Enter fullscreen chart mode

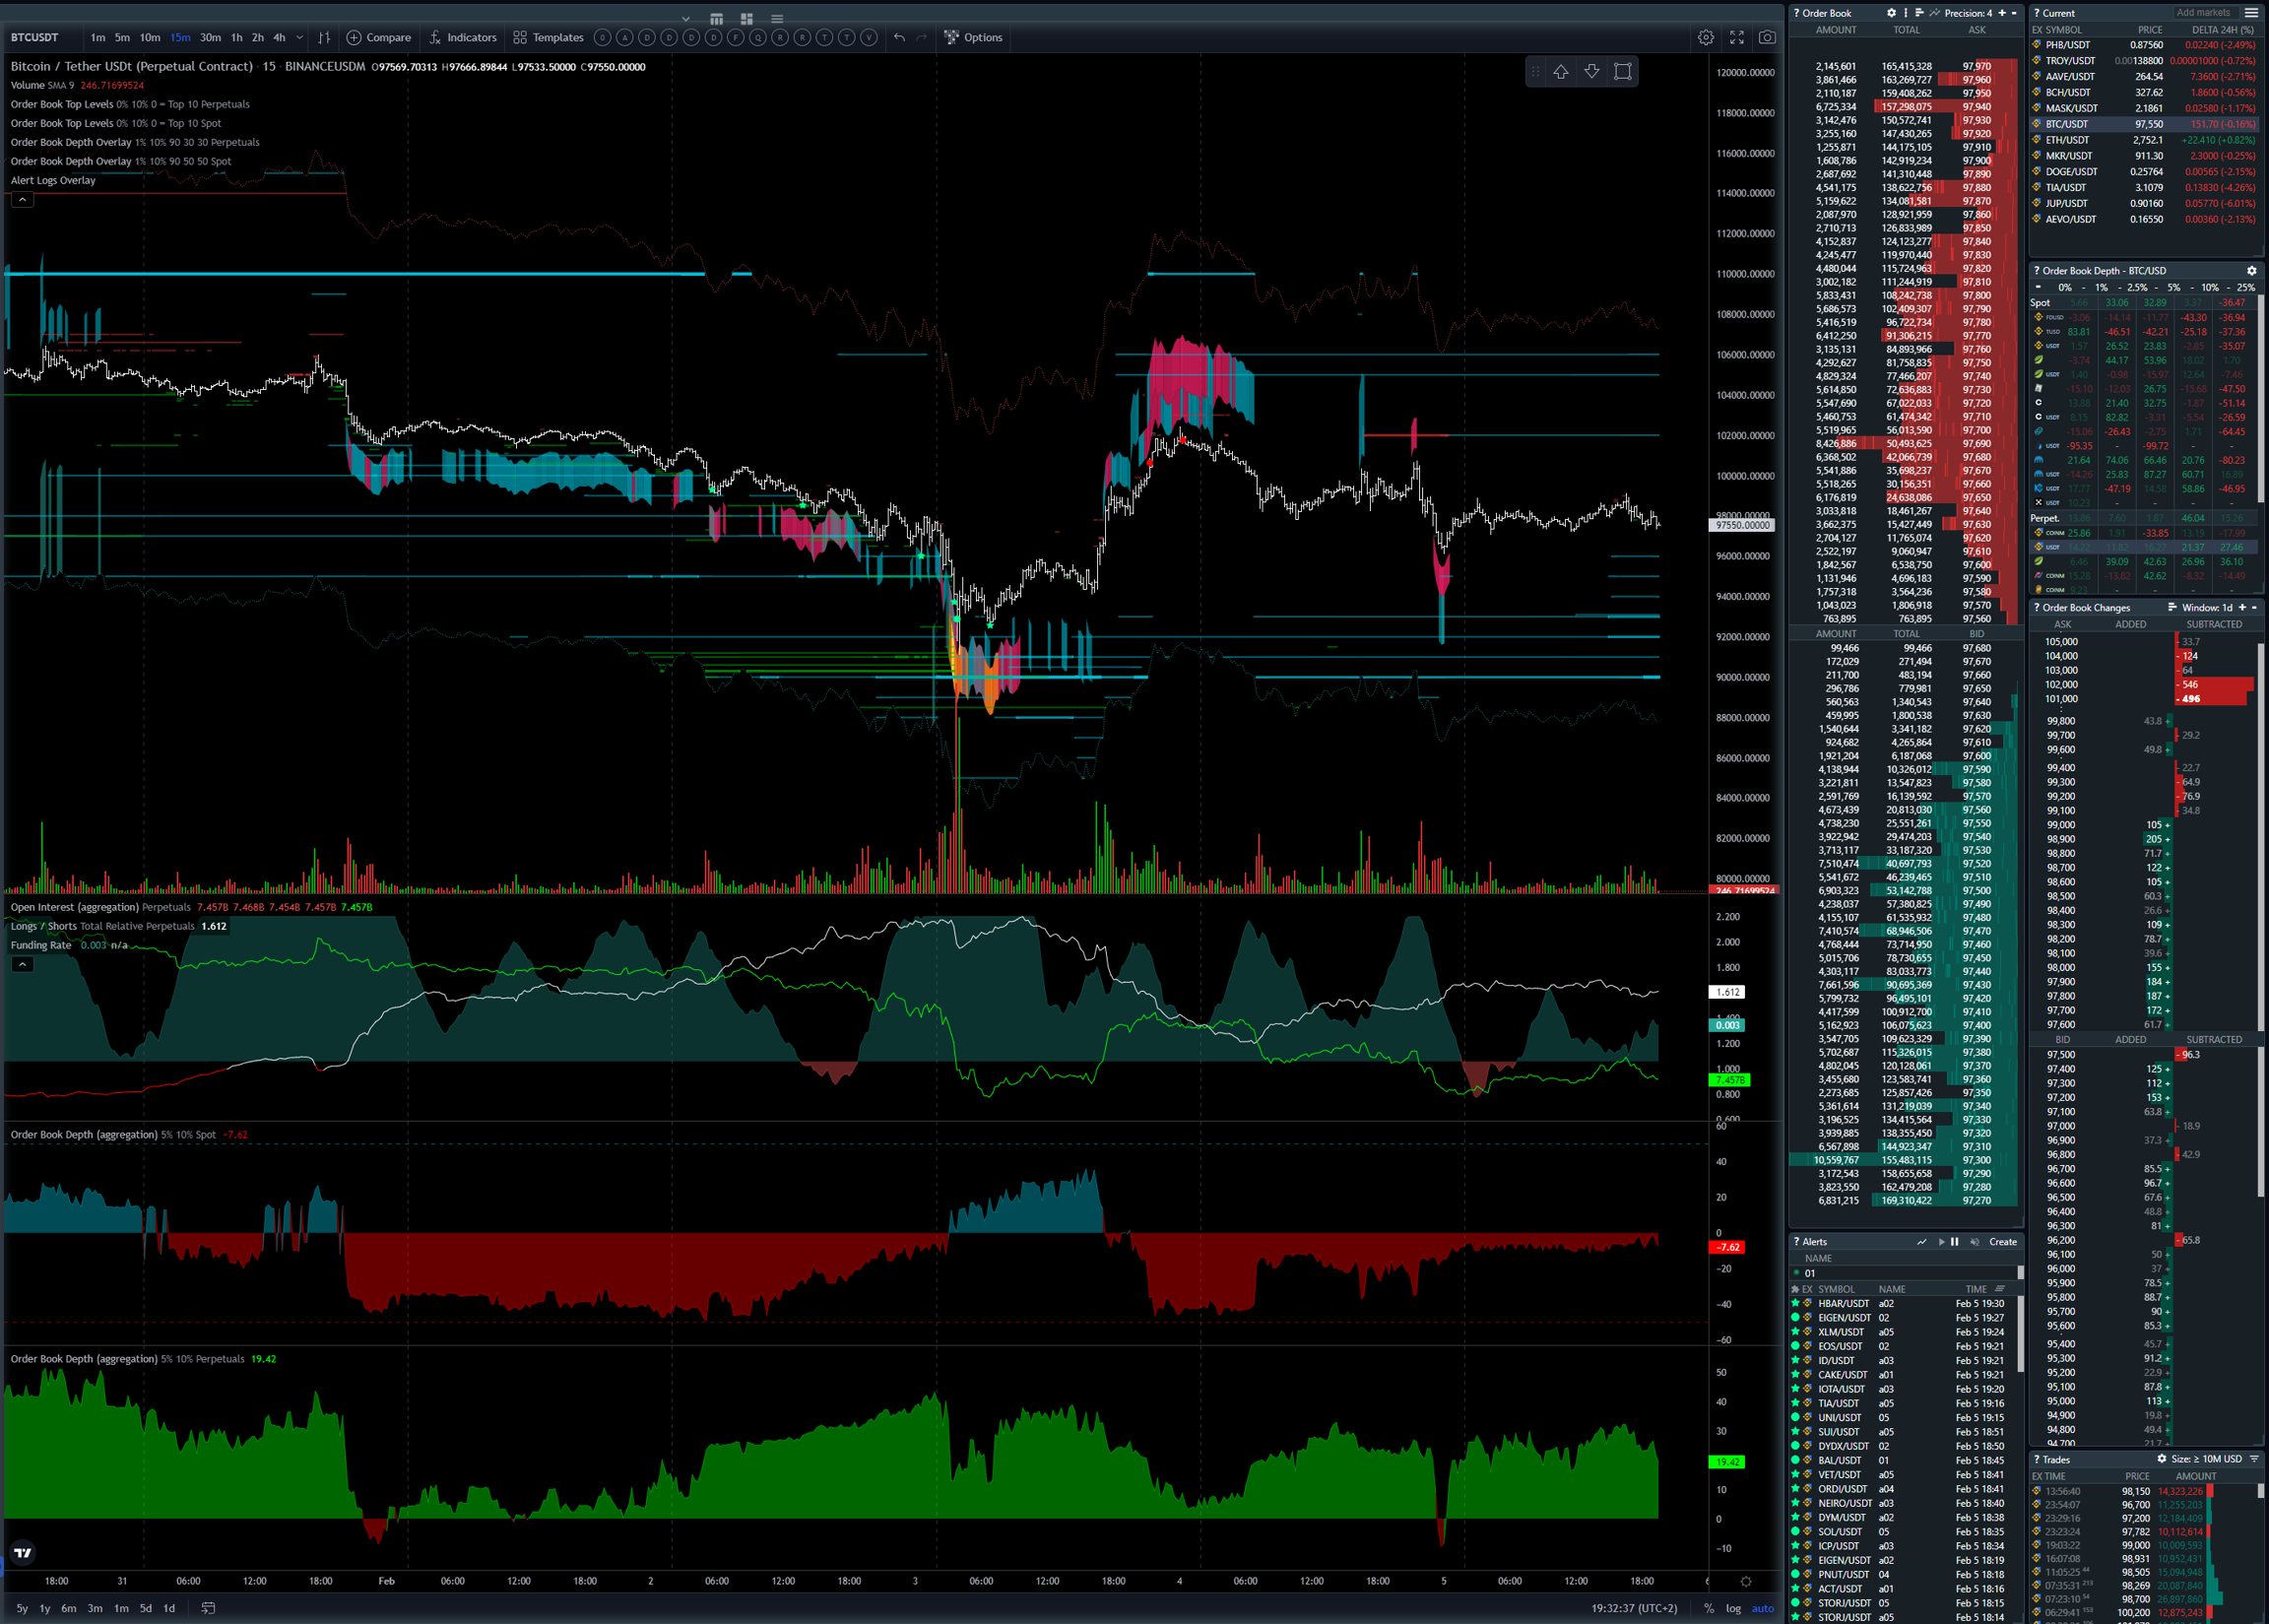pyautogui.click(x=1736, y=37)
